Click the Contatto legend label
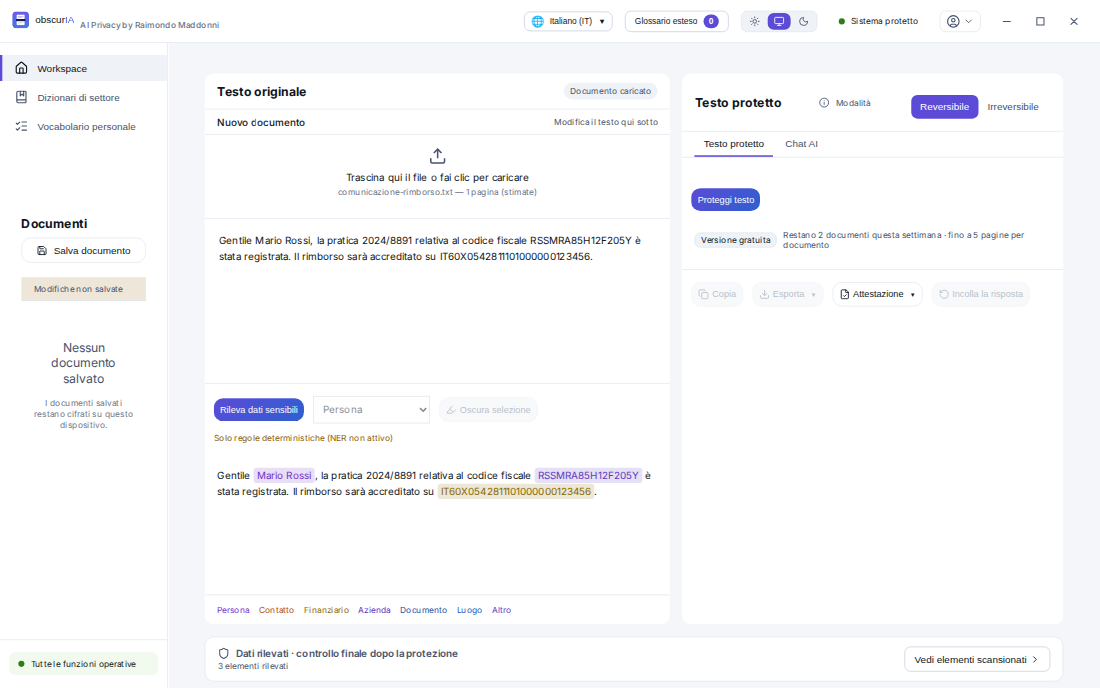Viewport: 1100px width, 688px height. [x=276, y=610]
